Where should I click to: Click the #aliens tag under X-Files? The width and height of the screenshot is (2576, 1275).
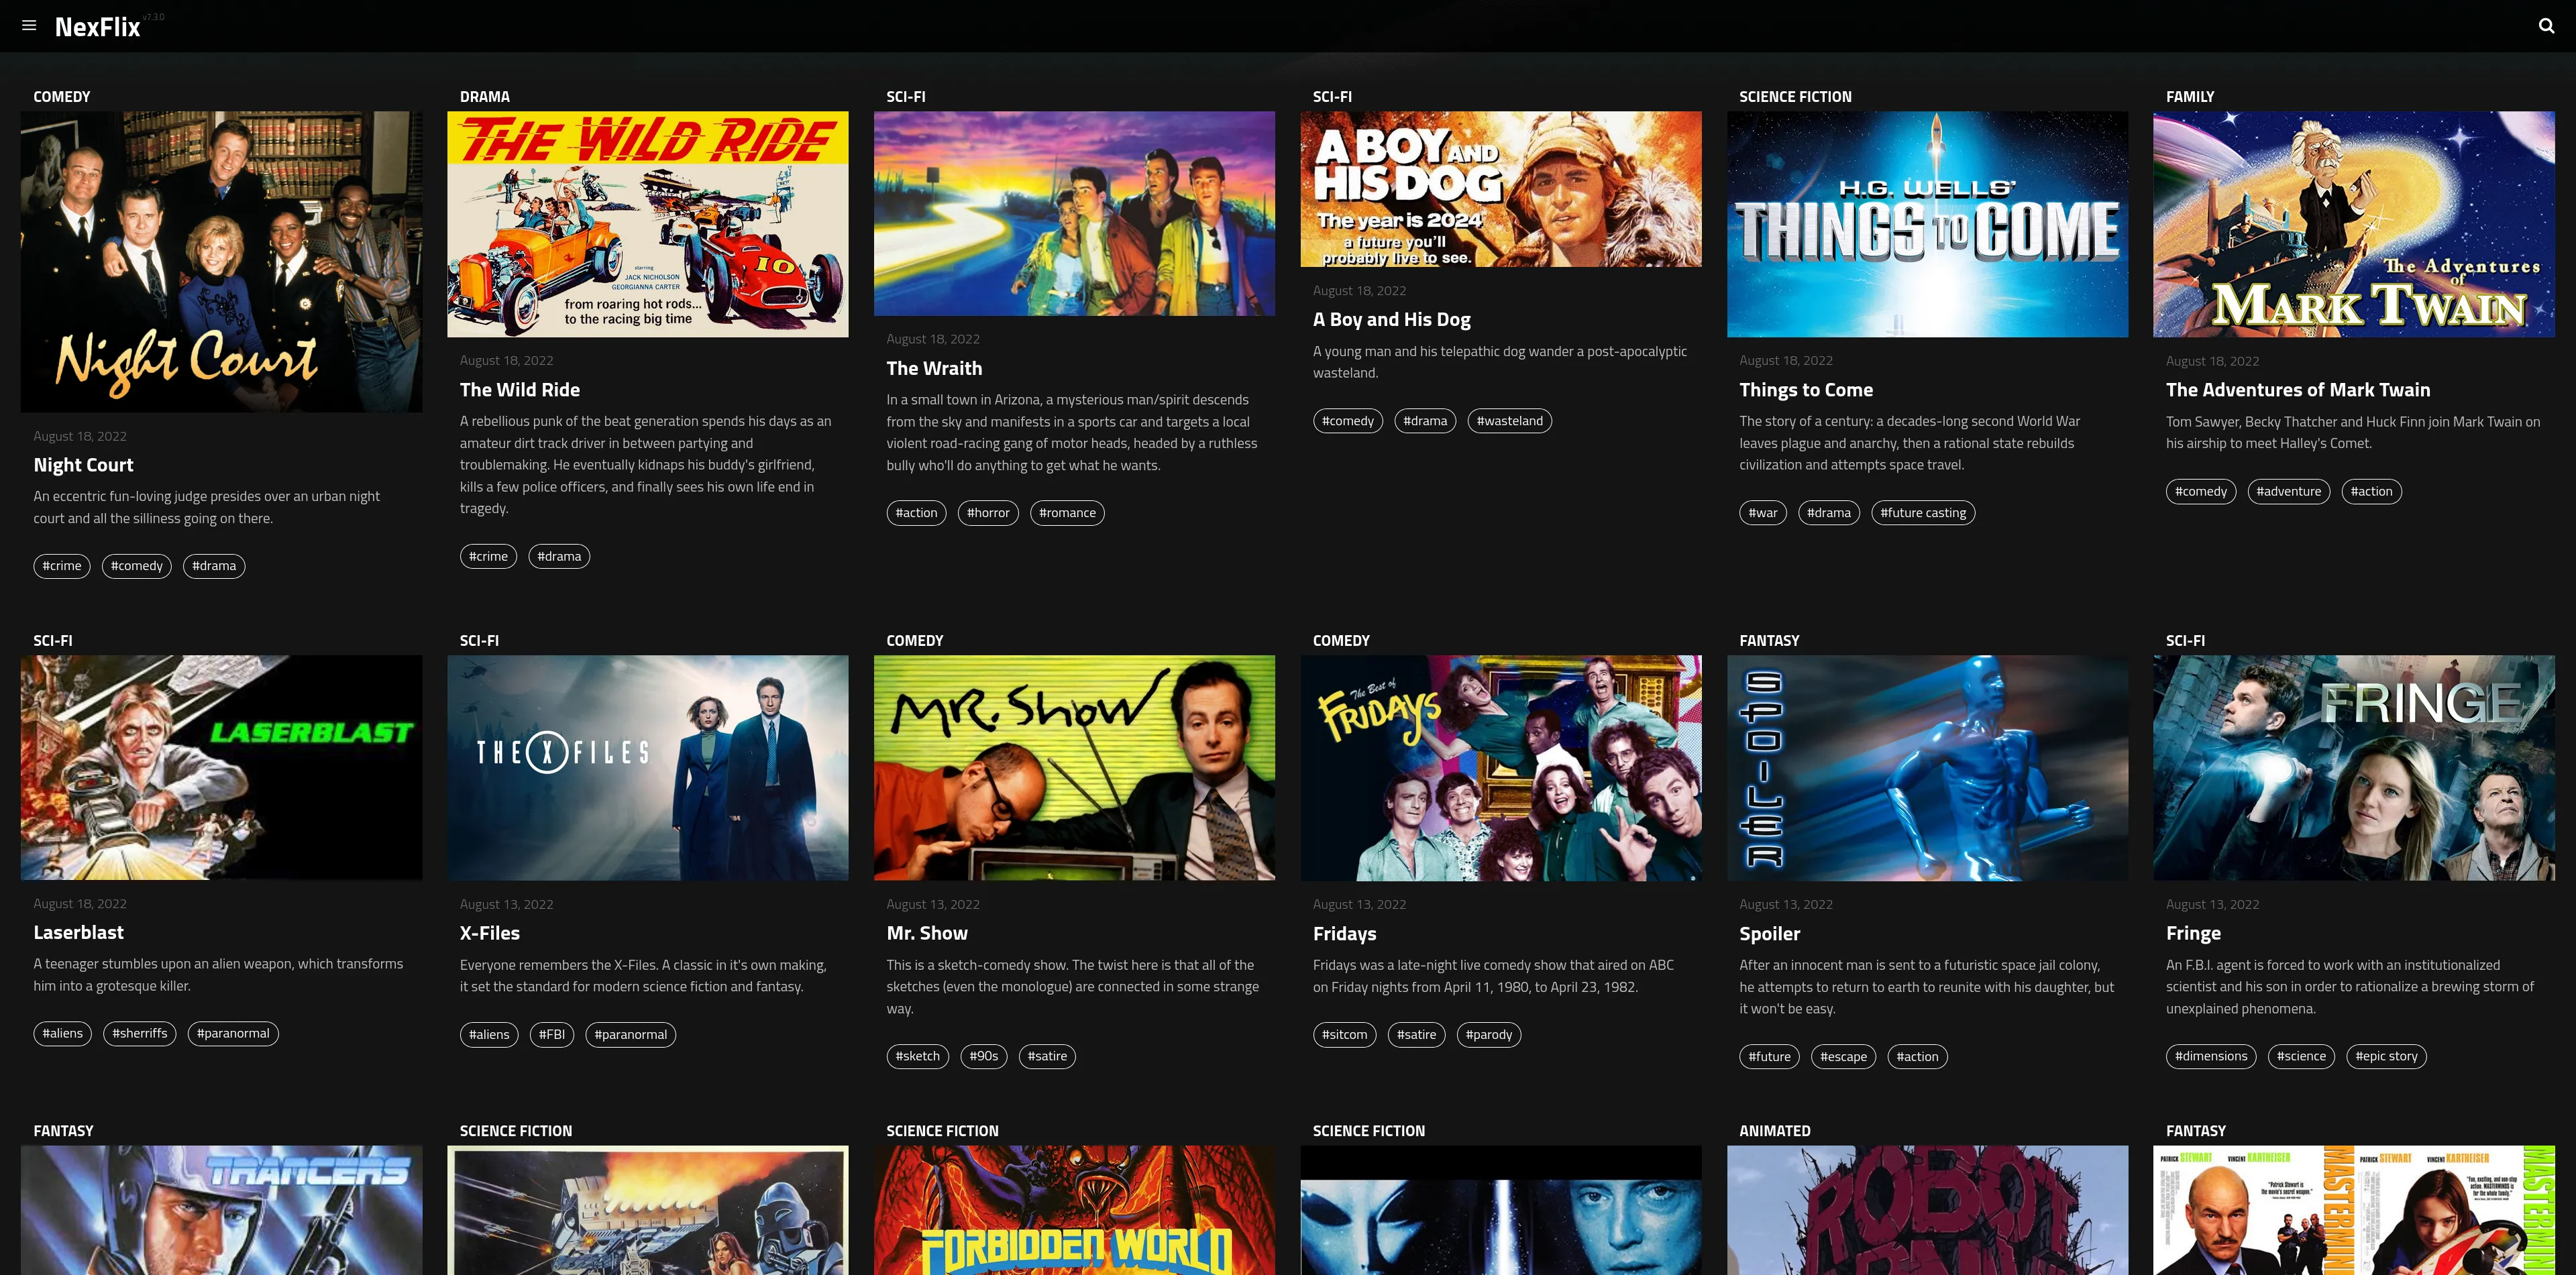tap(489, 1034)
